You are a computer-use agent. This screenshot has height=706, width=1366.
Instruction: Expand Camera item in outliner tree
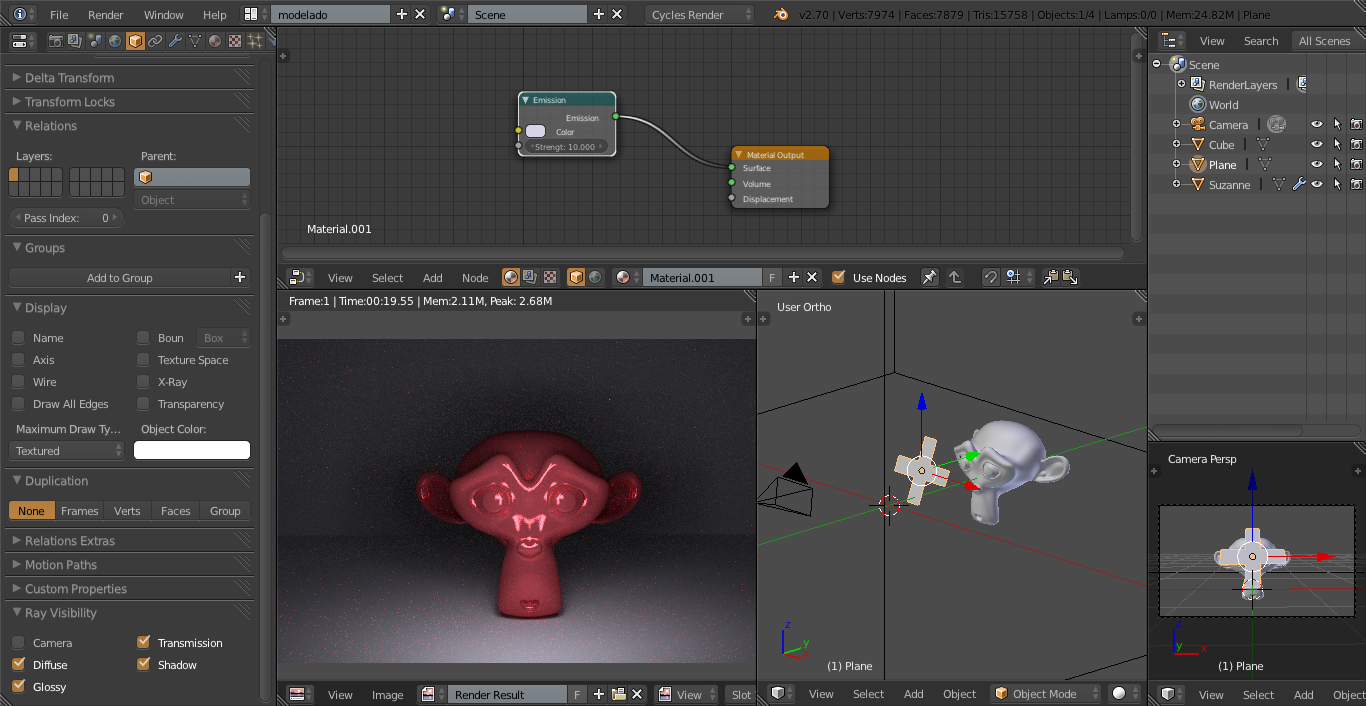pos(1177,124)
